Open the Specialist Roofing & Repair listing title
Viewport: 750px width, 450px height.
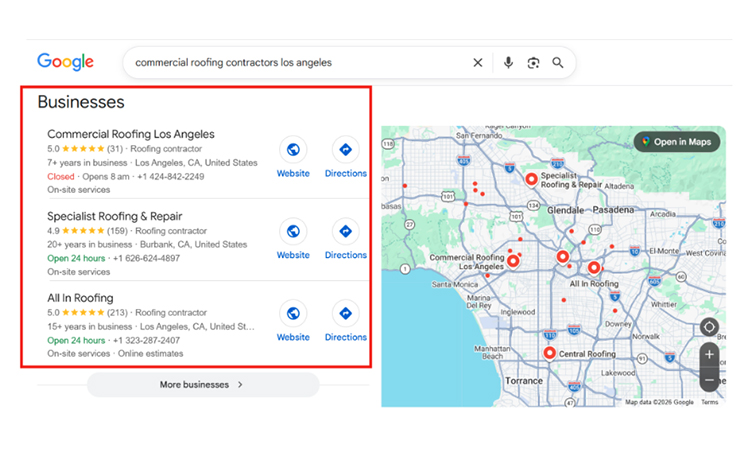[114, 216]
